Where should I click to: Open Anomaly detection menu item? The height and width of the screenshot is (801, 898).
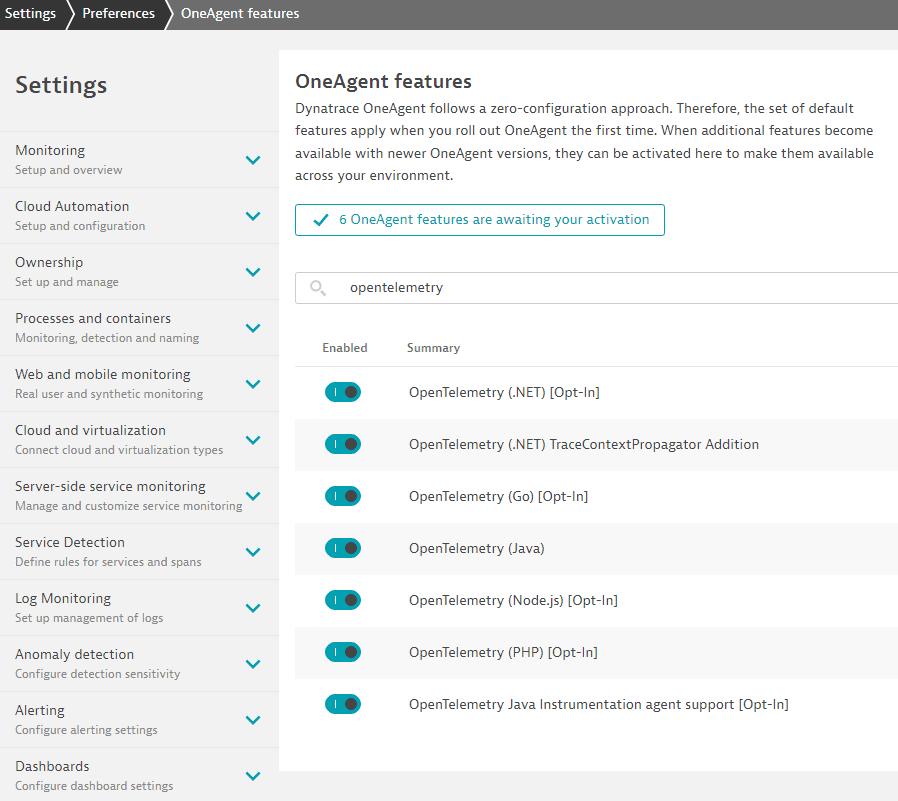(x=139, y=664)
